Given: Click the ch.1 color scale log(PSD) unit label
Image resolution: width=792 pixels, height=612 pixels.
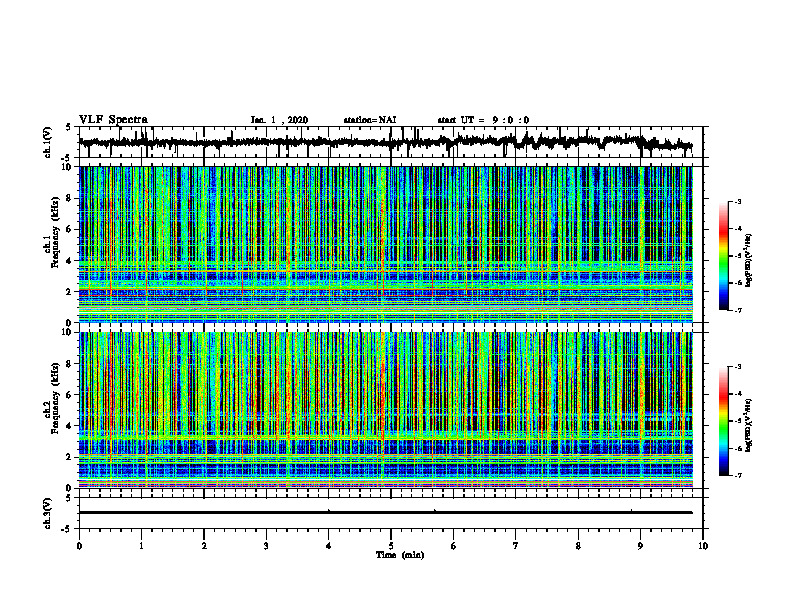Looking at the screenshot, I should click(750, 260).
